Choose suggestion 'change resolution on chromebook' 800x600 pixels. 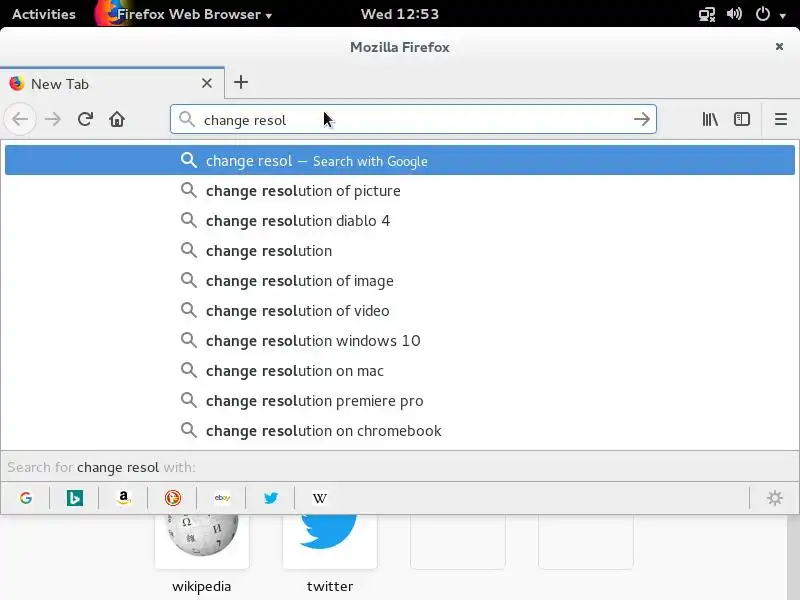[x=400, y=431]
